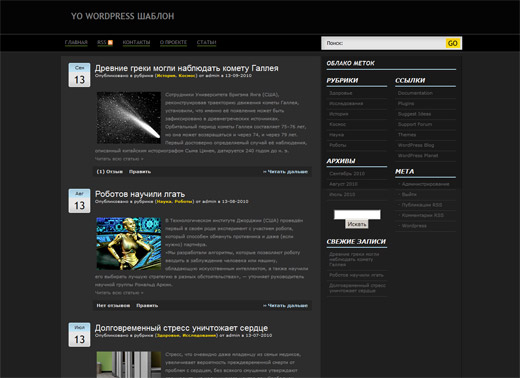Click the golden robot thumbnail

(129, 244)
